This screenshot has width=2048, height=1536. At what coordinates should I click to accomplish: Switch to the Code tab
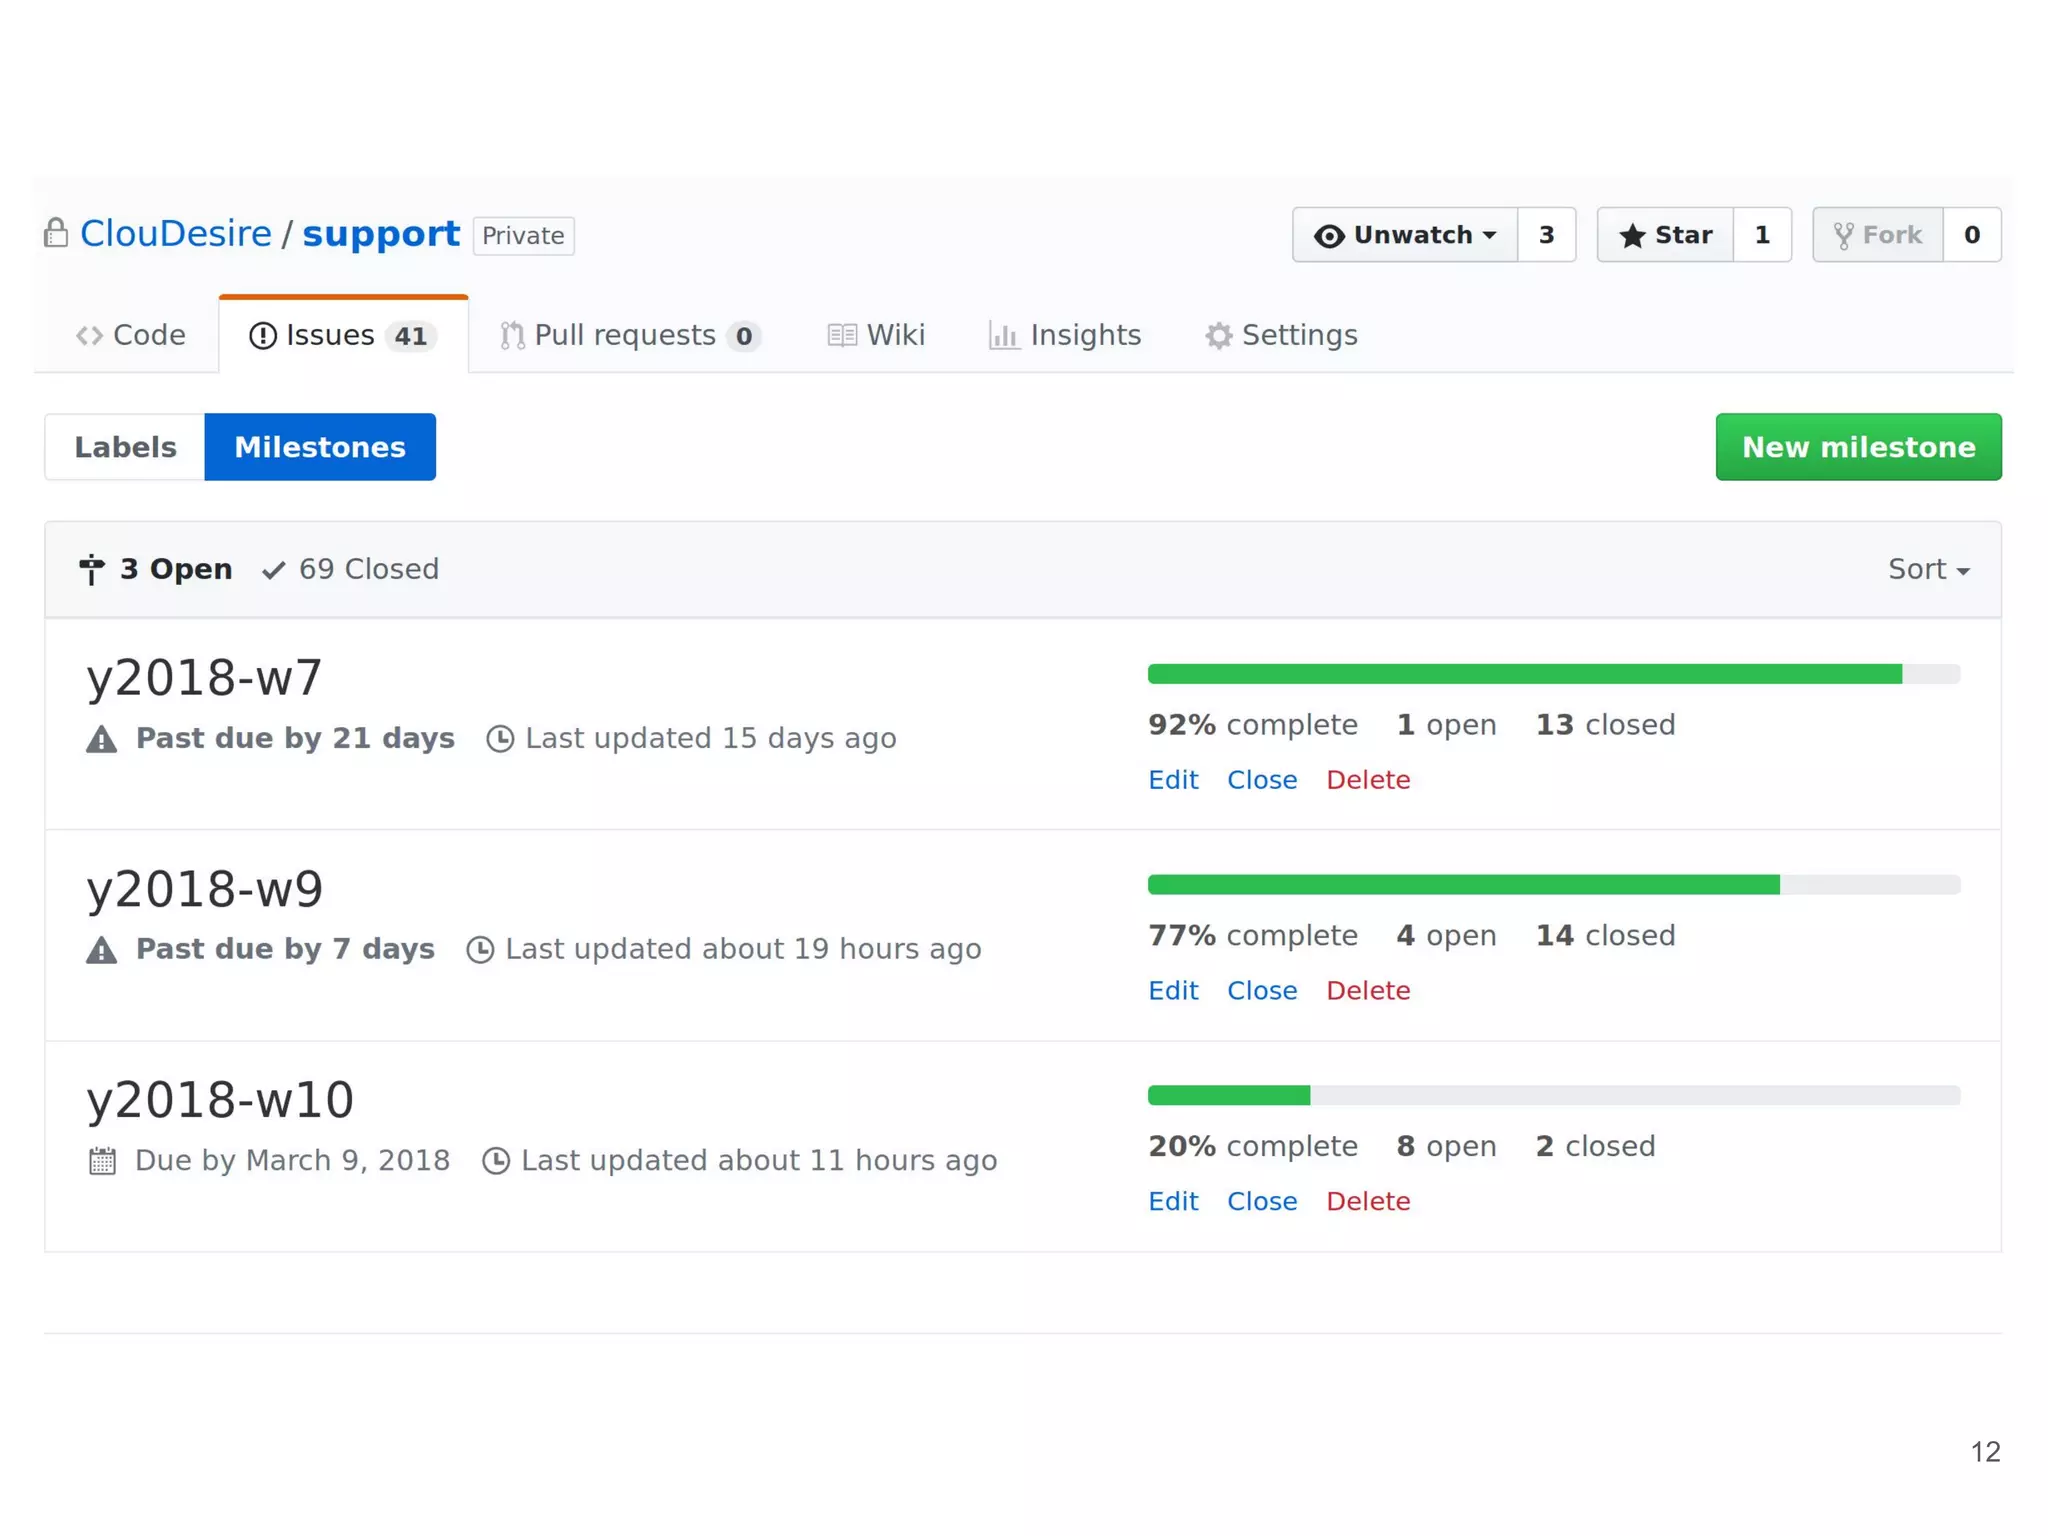131,336
